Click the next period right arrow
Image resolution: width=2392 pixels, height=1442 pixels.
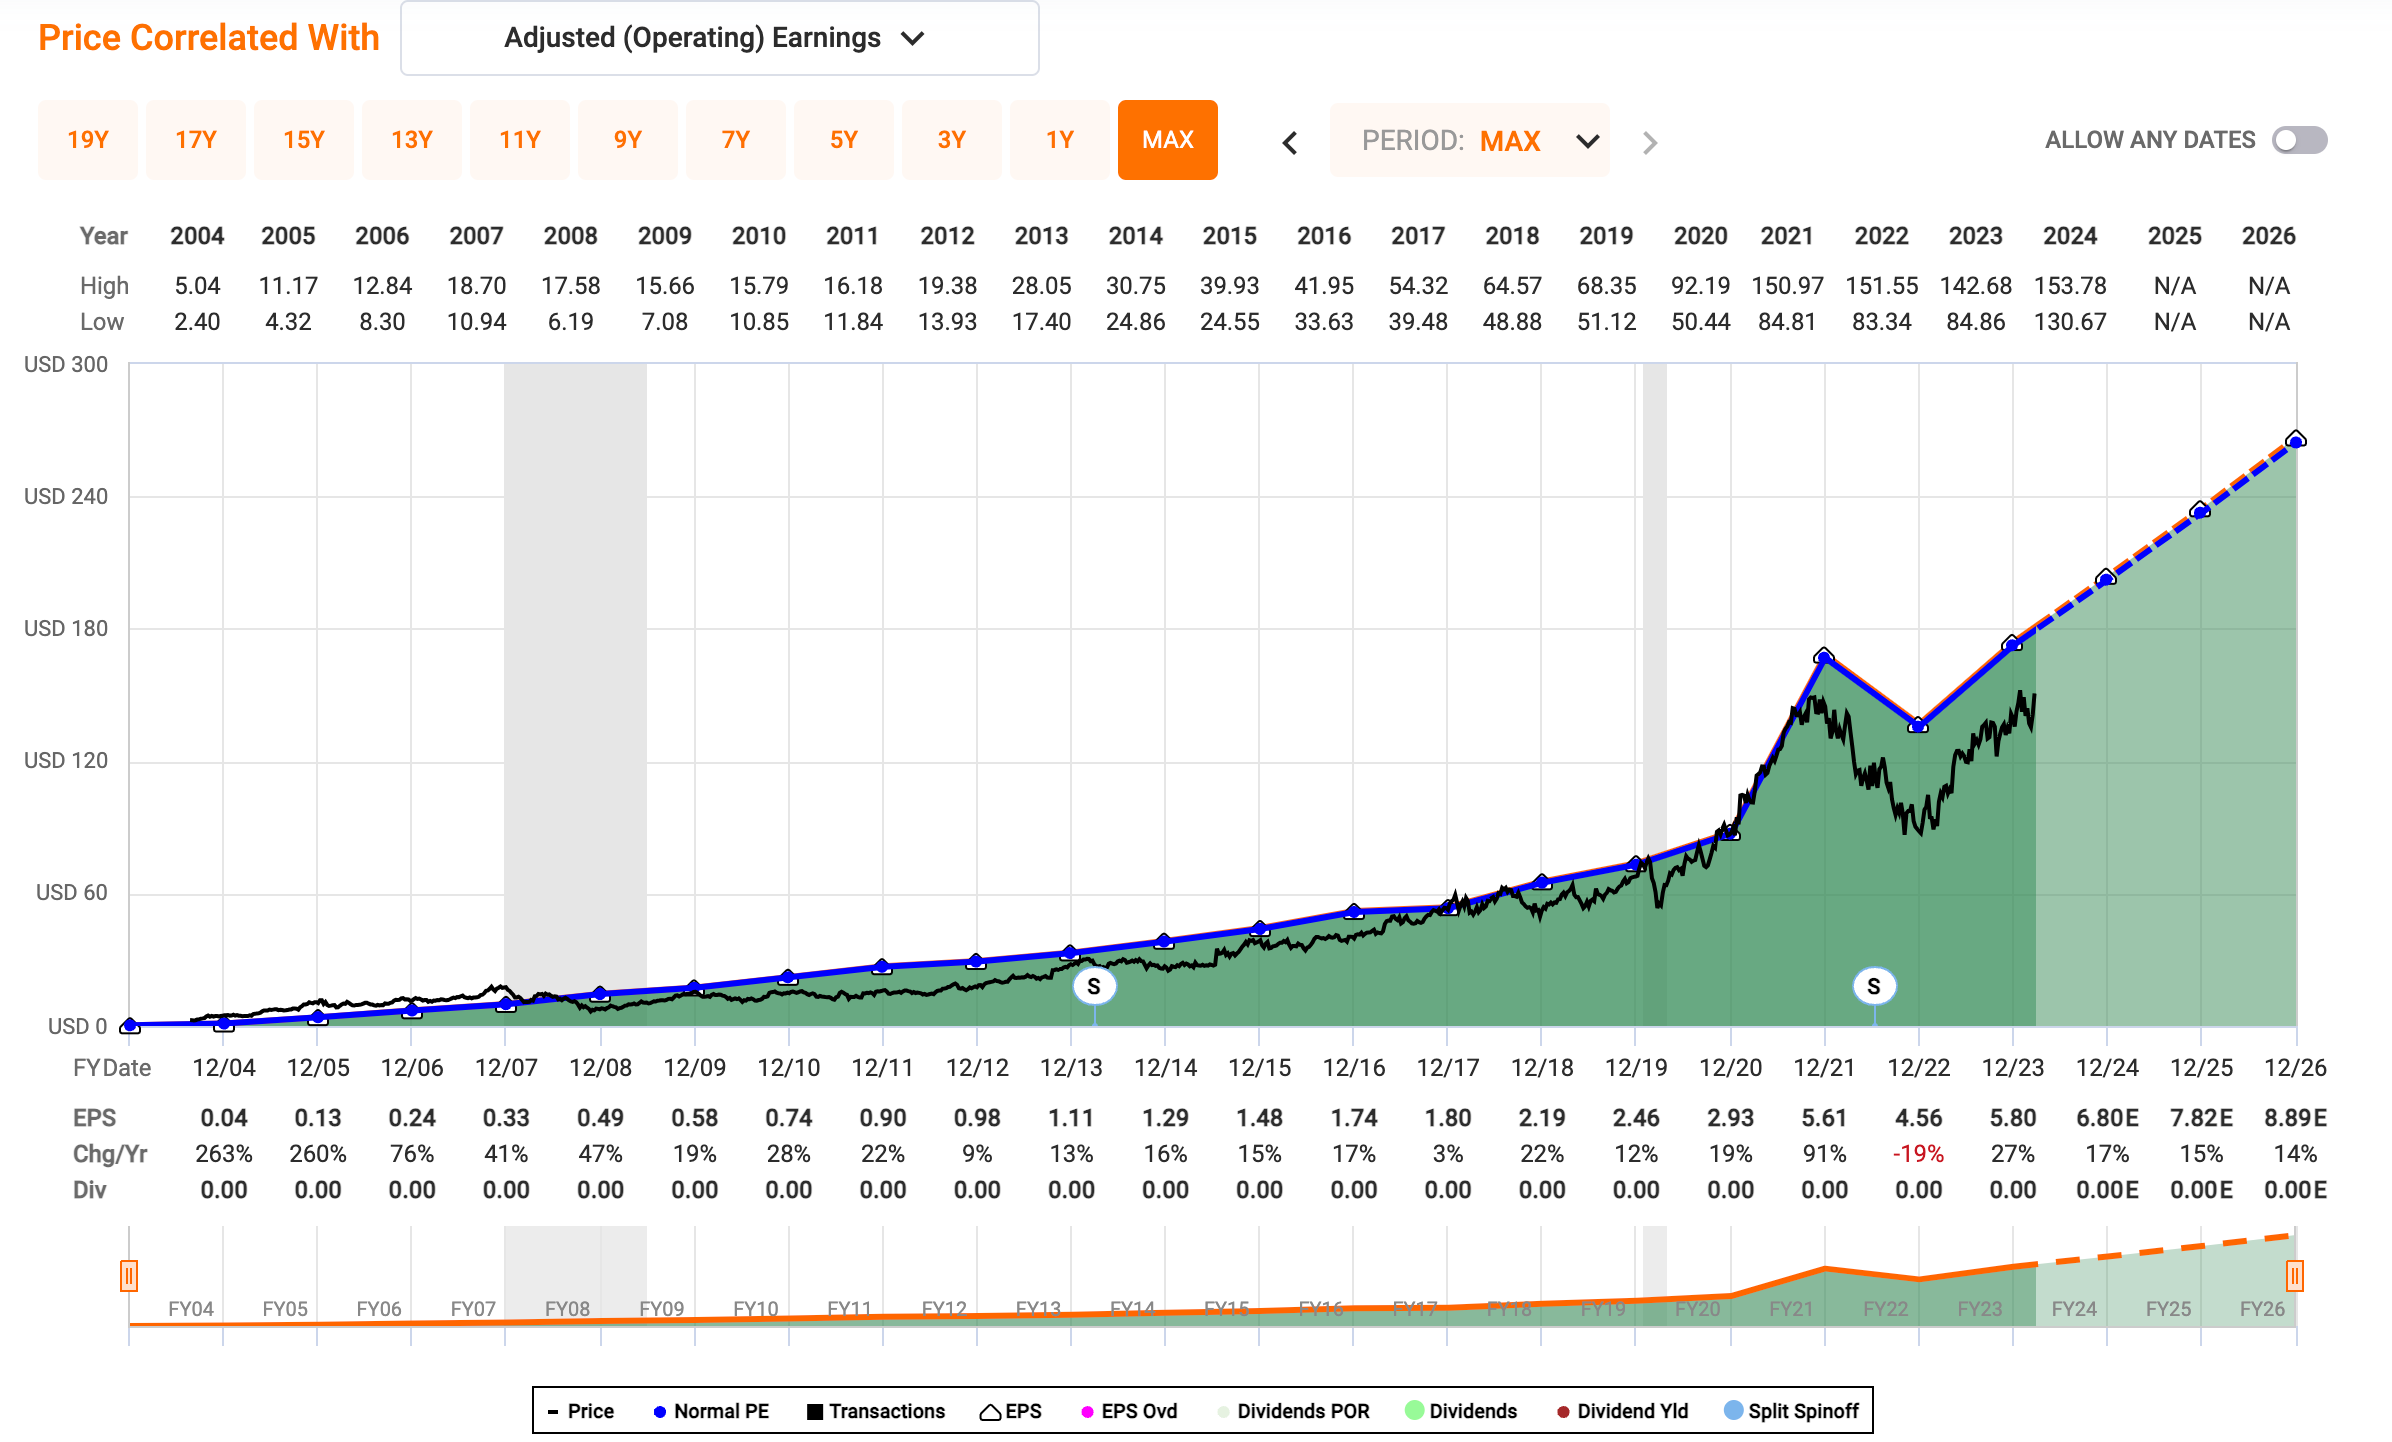tap(1650, 143)
